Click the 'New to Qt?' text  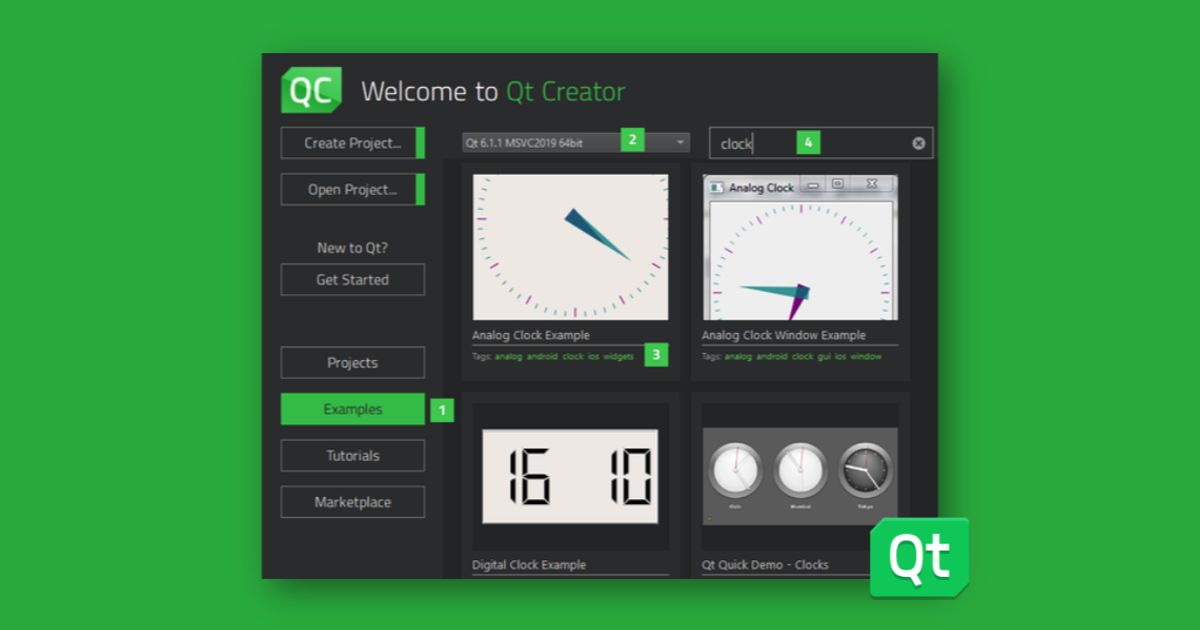[353, 248]
